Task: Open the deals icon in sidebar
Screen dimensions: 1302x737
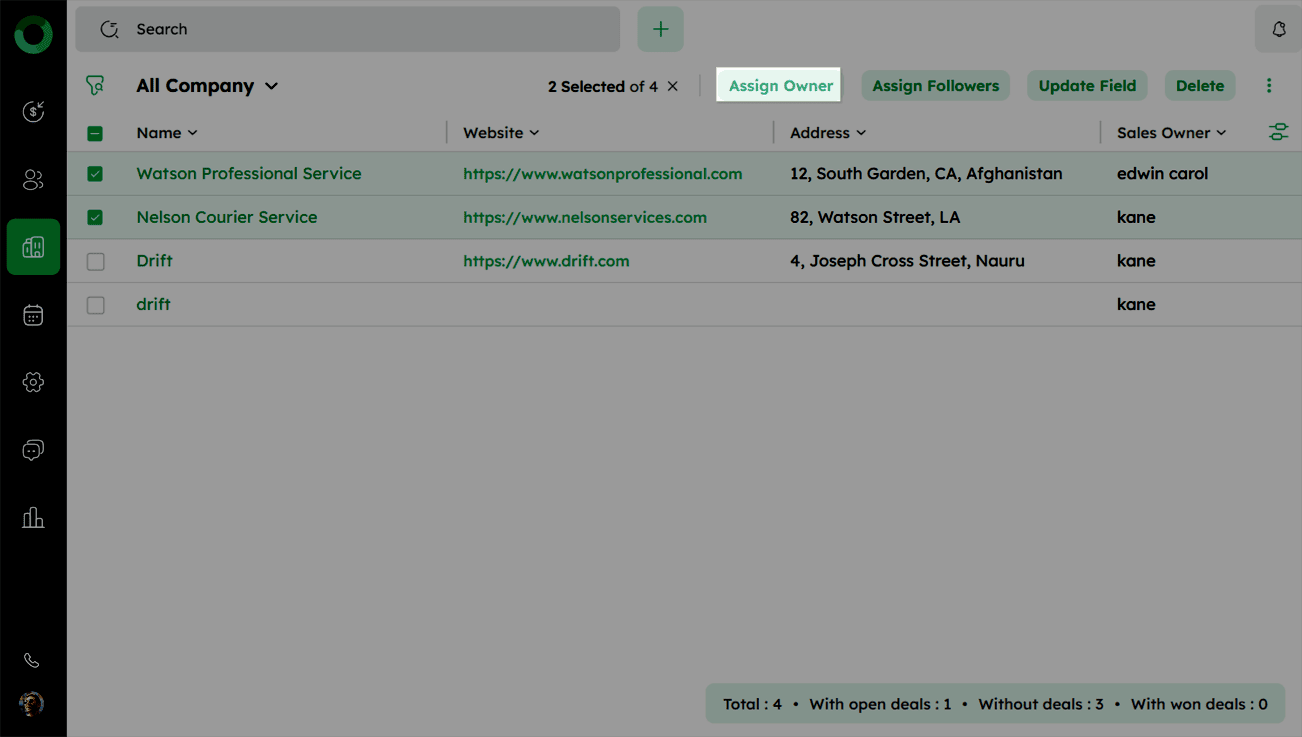Action: [x=33, y=111]
